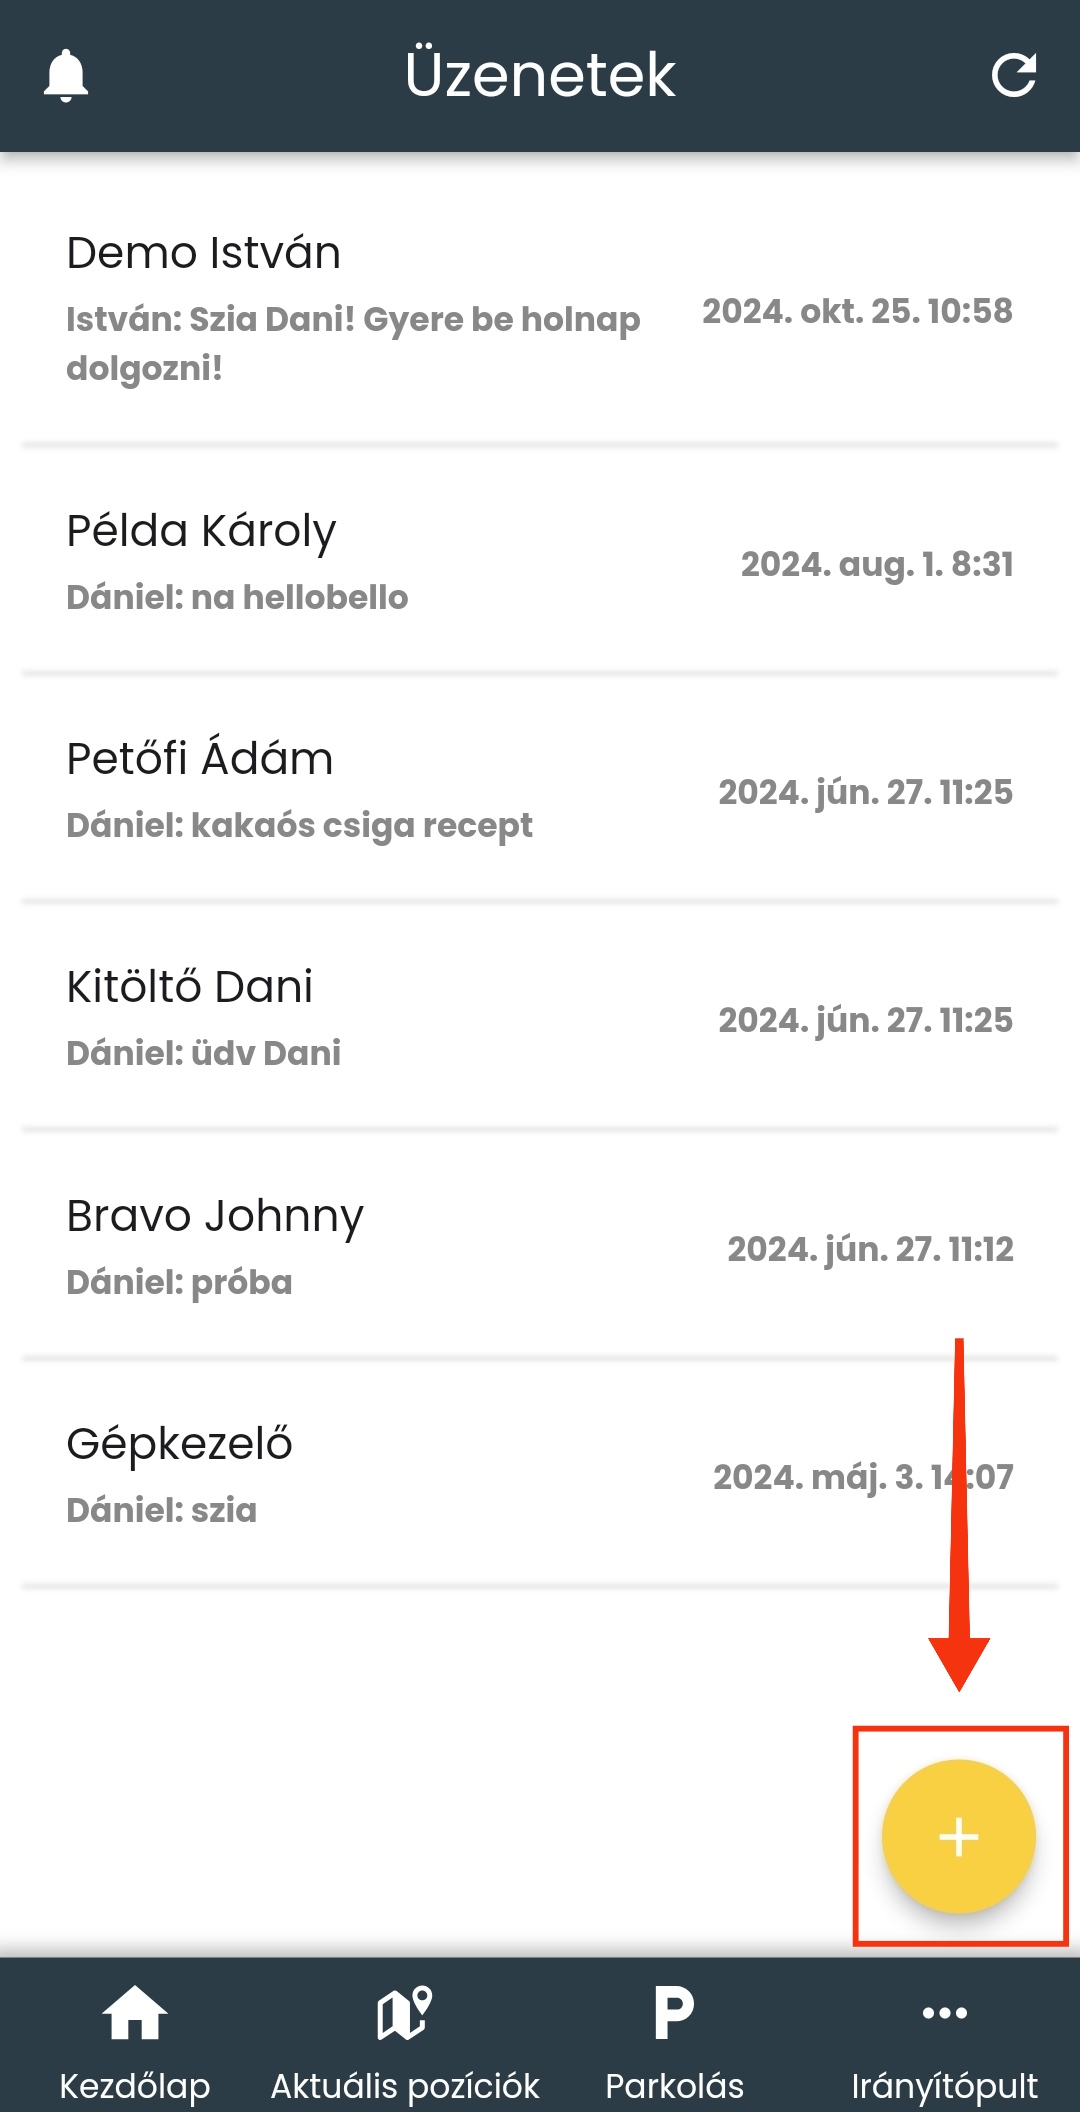Tap the Kezdőlap home icon
Viewport: 1080px width, 2112px height.
[x=135, y=2012]
